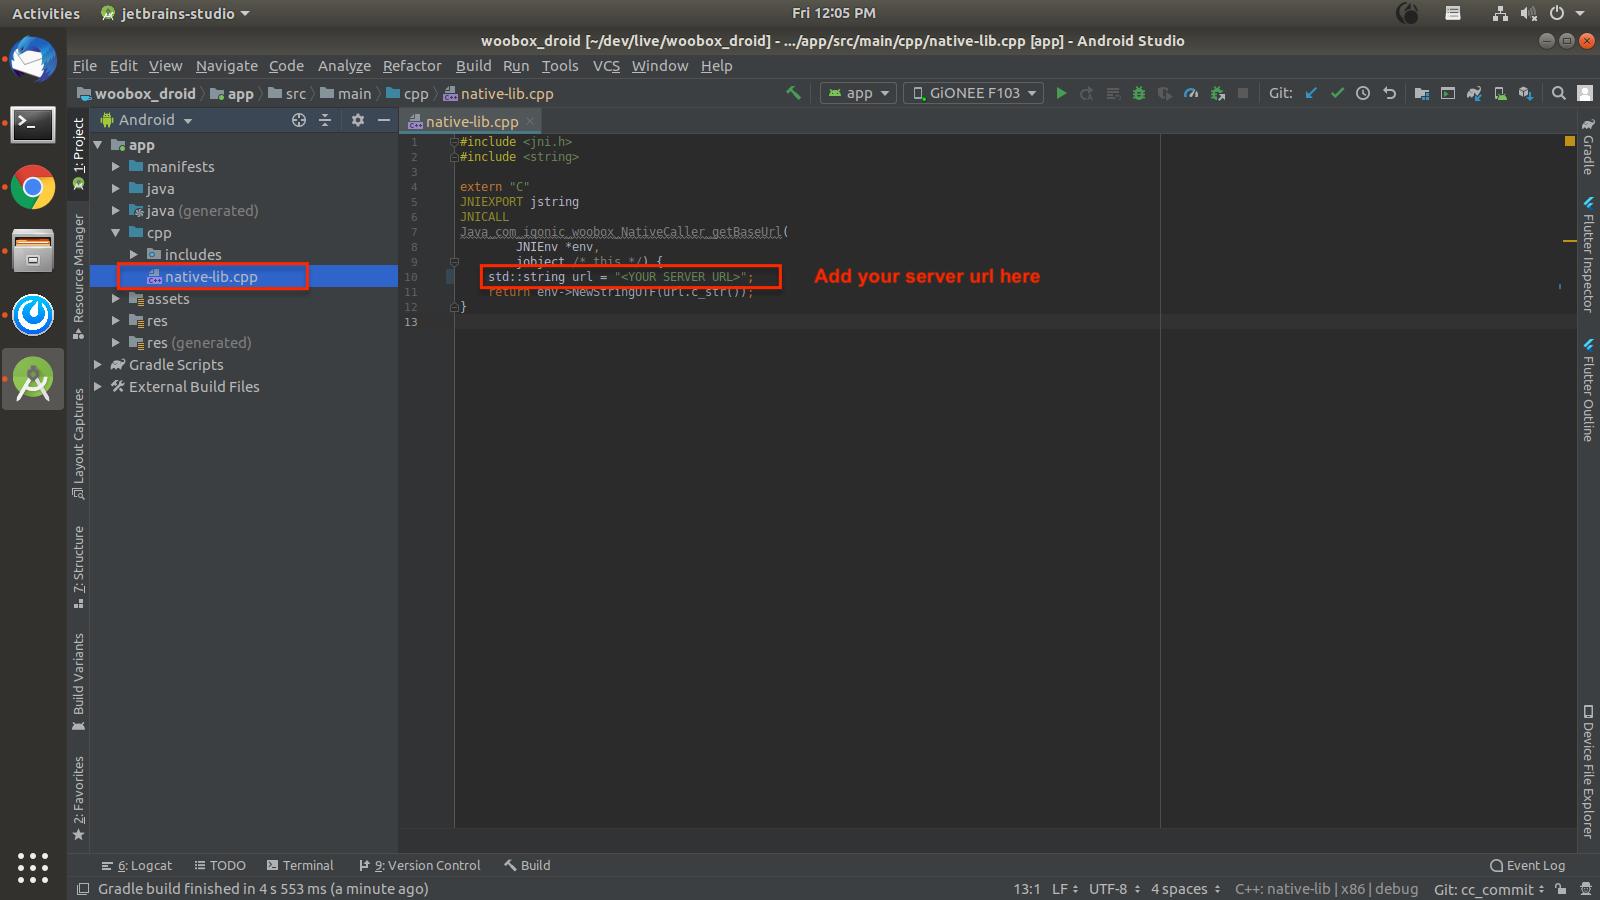Open the Refactor menu
This screenshot has height=900, width=1600.
point(412,66)
